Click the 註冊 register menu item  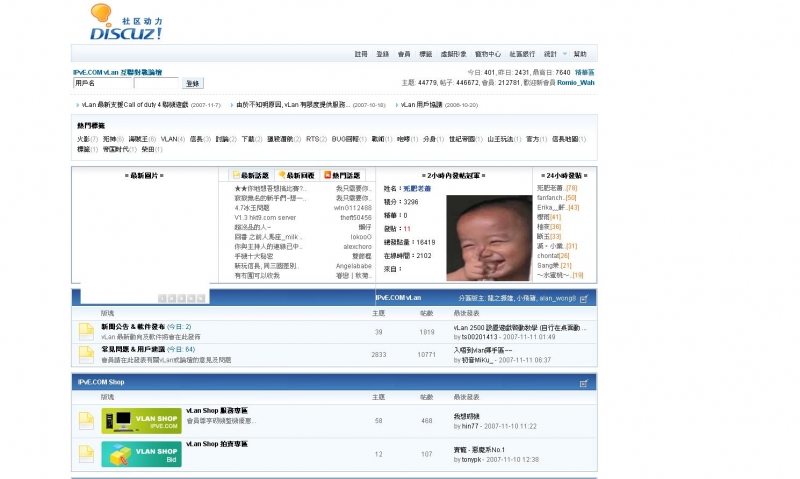[361, 53]
